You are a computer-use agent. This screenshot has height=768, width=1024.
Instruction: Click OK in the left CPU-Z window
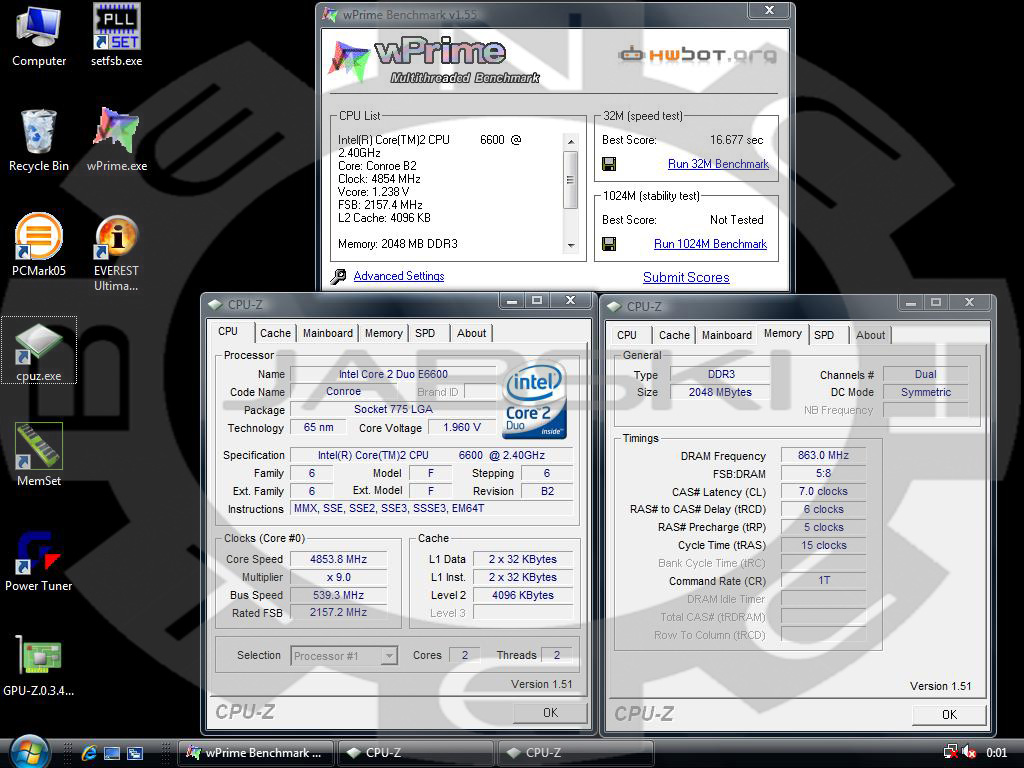[551, 712]
